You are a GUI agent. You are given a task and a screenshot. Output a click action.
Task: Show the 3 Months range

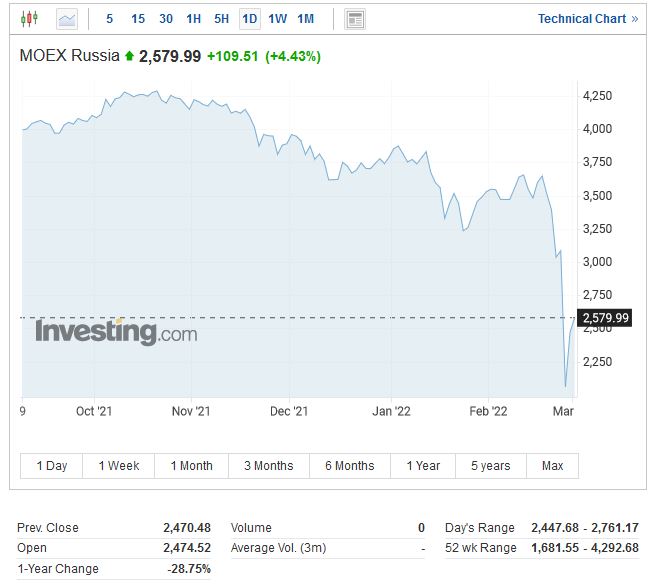(268, 466)
